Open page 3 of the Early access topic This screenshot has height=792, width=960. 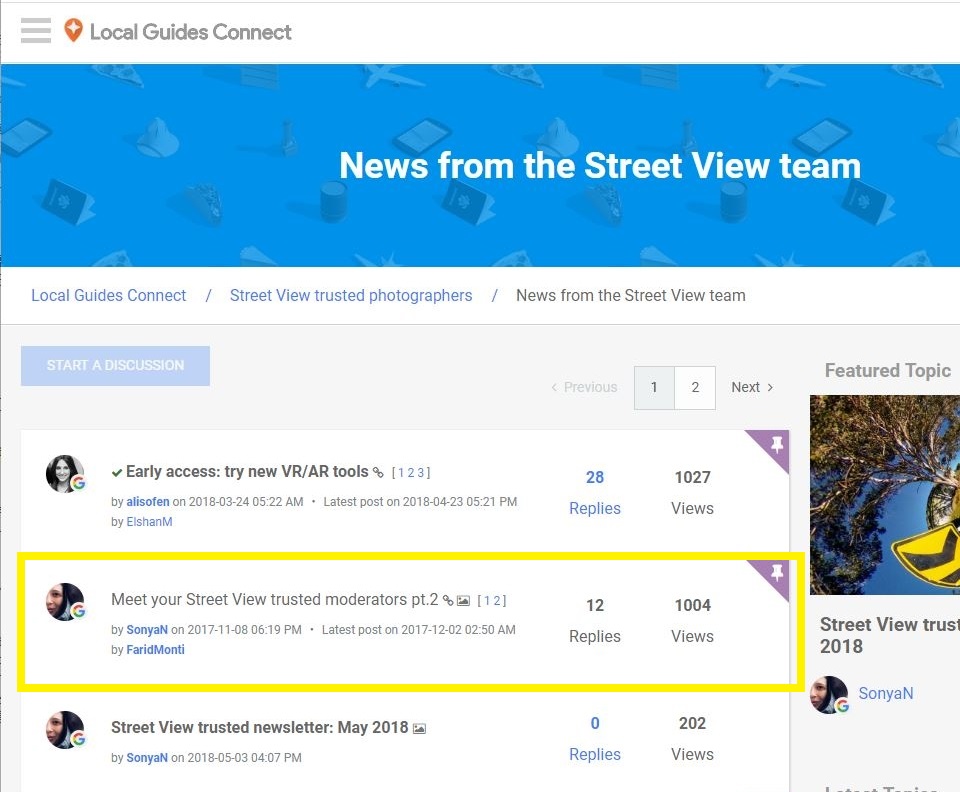[x=421, y=473]
